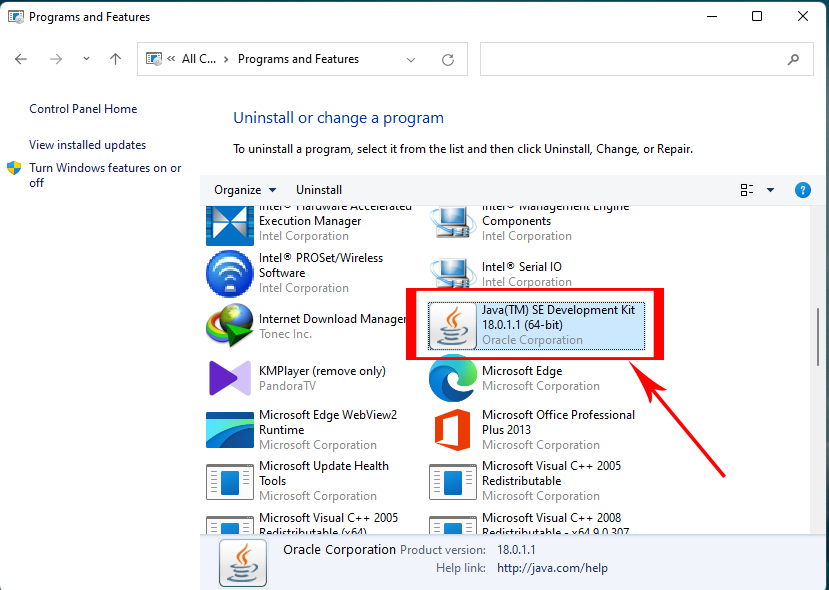Select Microsoft Edge icon
The height and width of the screenshot is (590, 829).
point(452,378)
